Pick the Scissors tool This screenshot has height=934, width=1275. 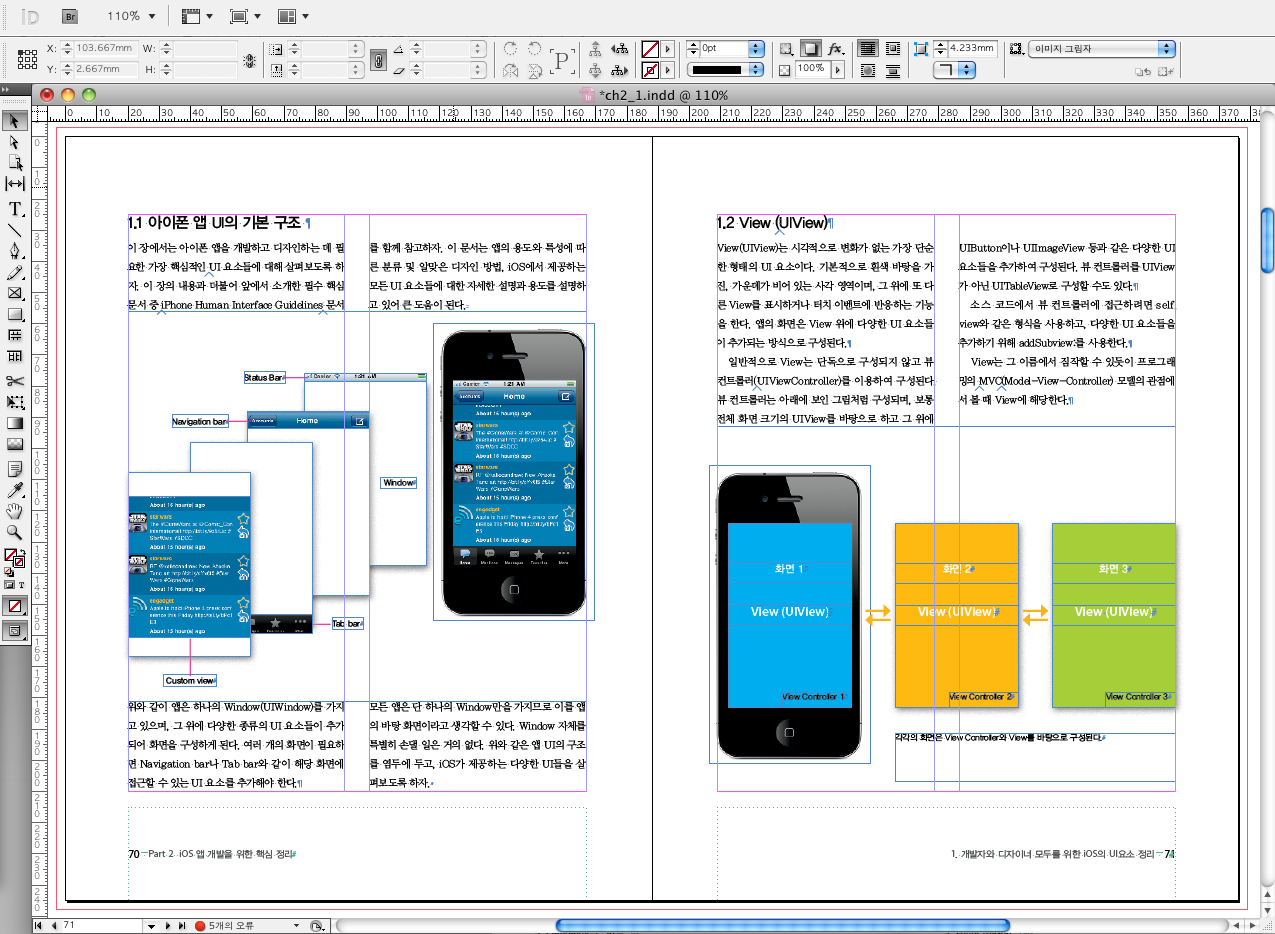click(15, 380)
